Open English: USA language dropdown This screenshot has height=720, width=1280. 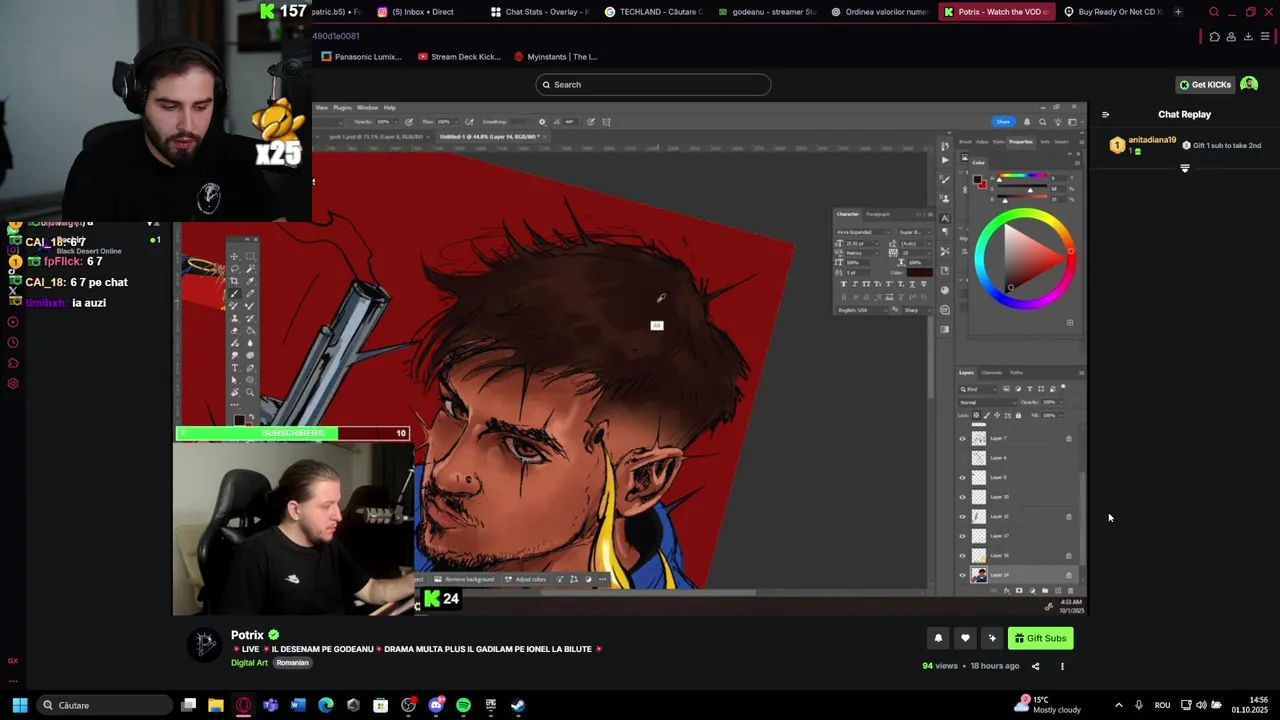click(862, 310)
